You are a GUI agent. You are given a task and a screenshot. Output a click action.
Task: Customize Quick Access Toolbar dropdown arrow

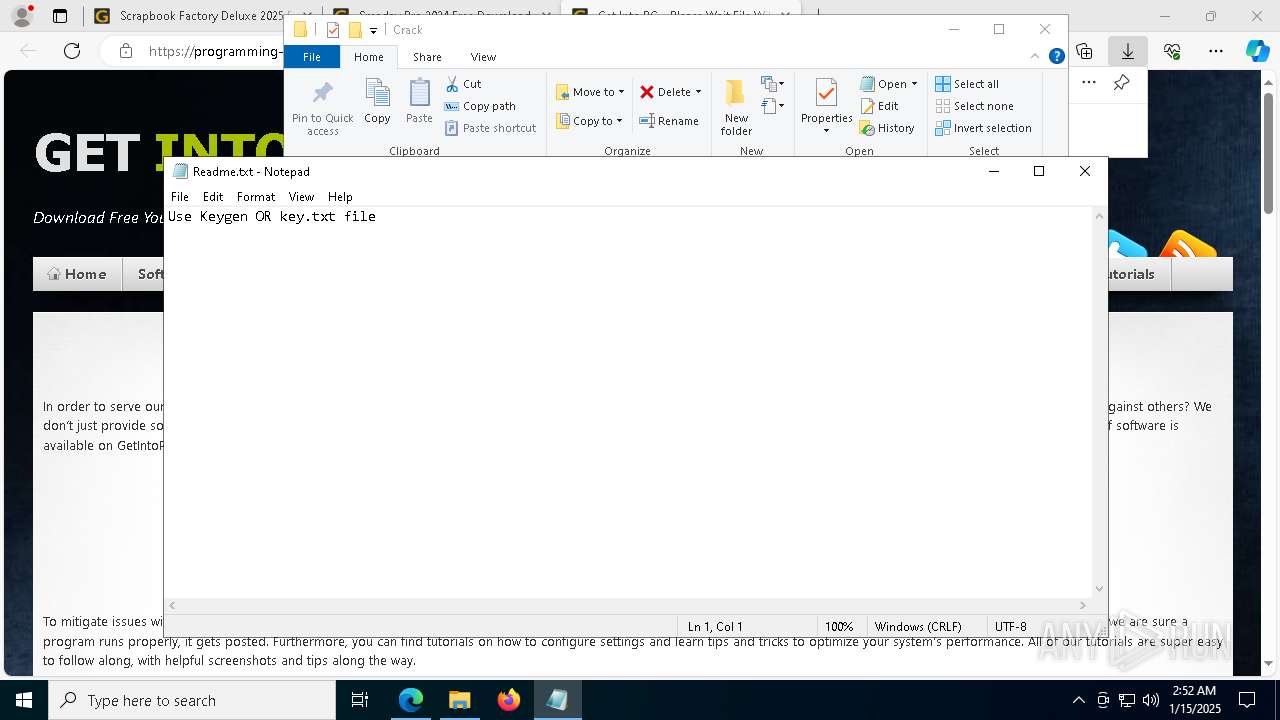tap(373, 30)
